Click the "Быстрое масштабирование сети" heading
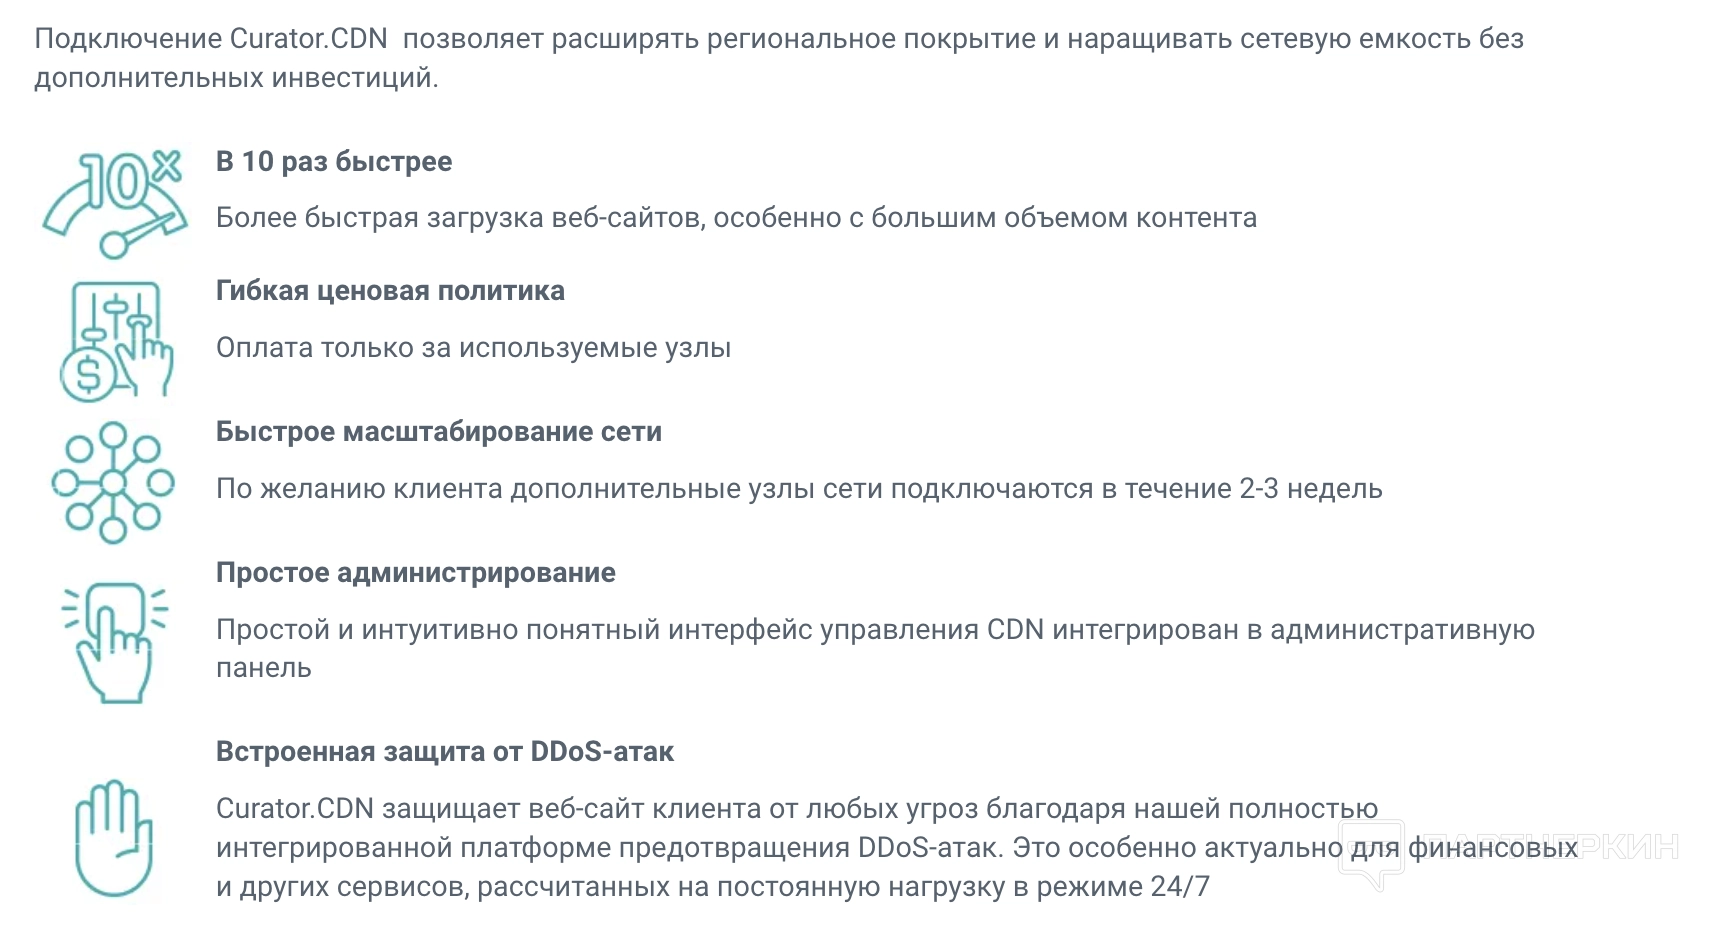 439,432
